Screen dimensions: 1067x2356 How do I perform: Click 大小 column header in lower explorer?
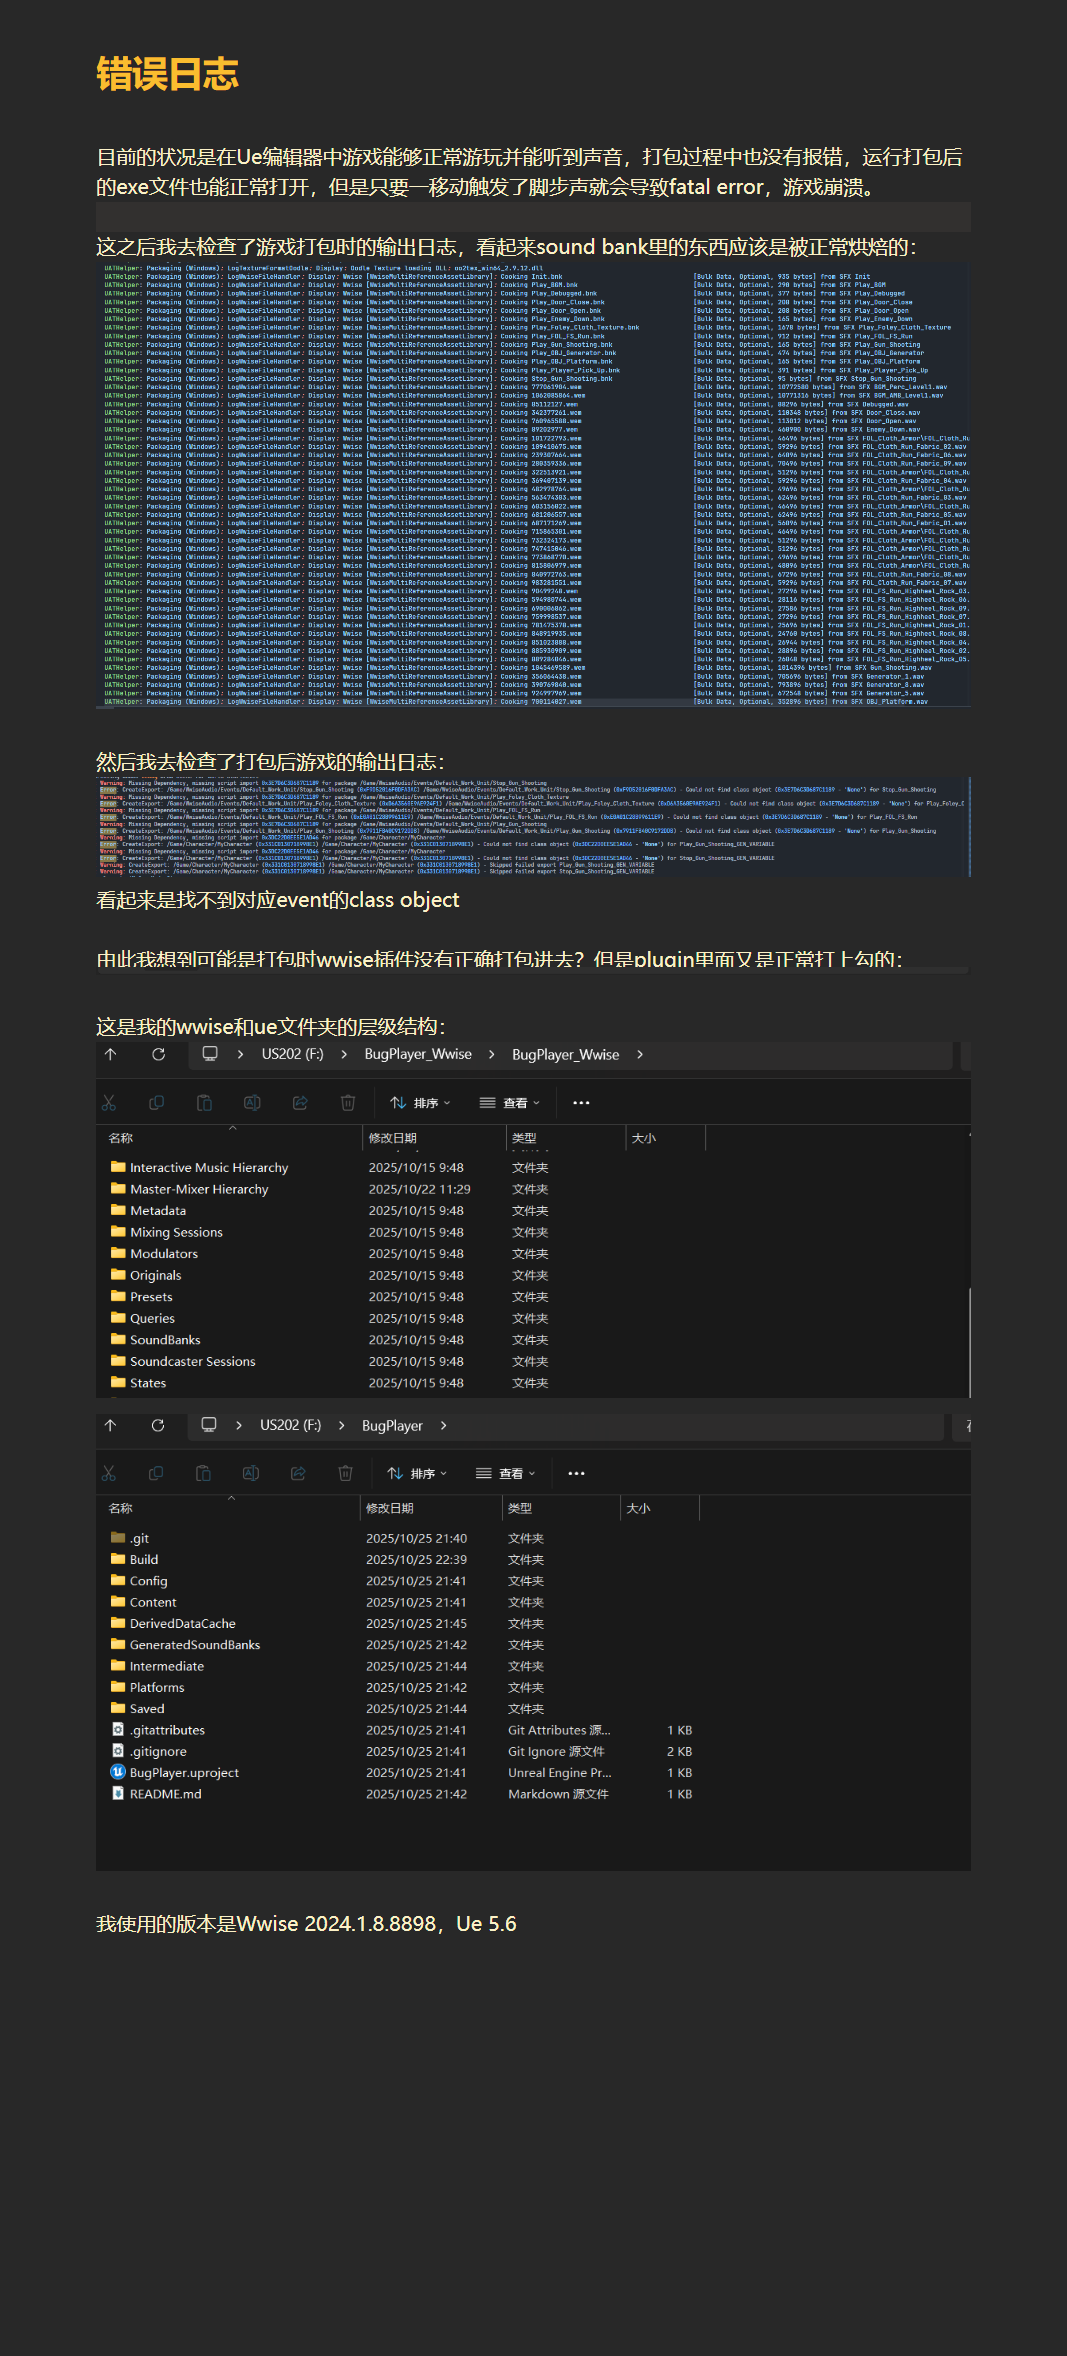pyautogui.click(x=638, y=1508)
